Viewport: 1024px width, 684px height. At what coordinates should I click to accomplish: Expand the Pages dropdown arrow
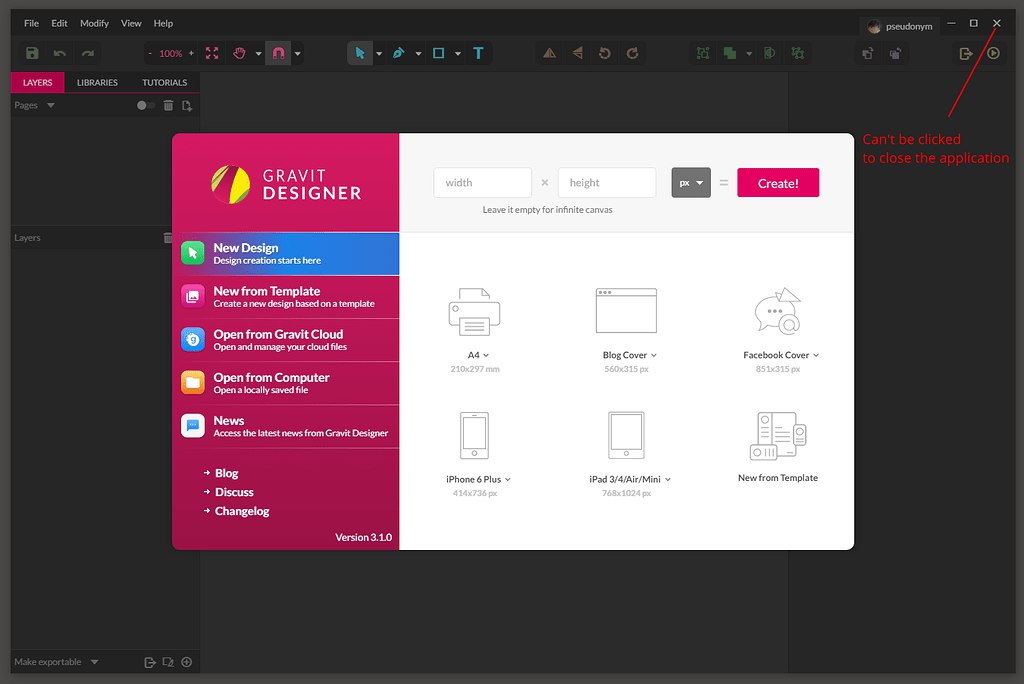pyautogui.click(x=50, y=105)
